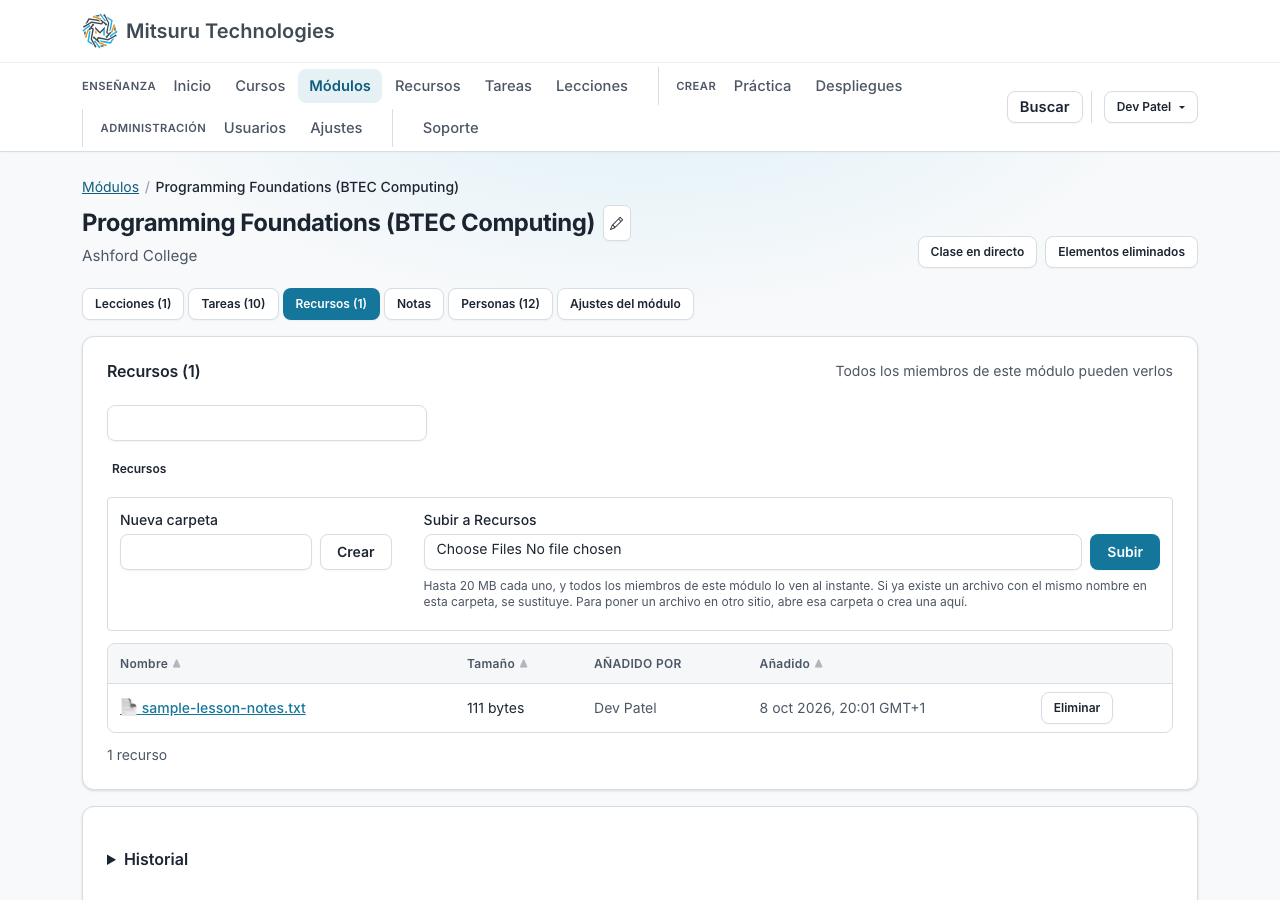Image resolution: width=1280 pixels, height=900 pixels.
Task: Switch to the Lecciones (1) tab
Action: pyautogui.click(x=133, y=304)
